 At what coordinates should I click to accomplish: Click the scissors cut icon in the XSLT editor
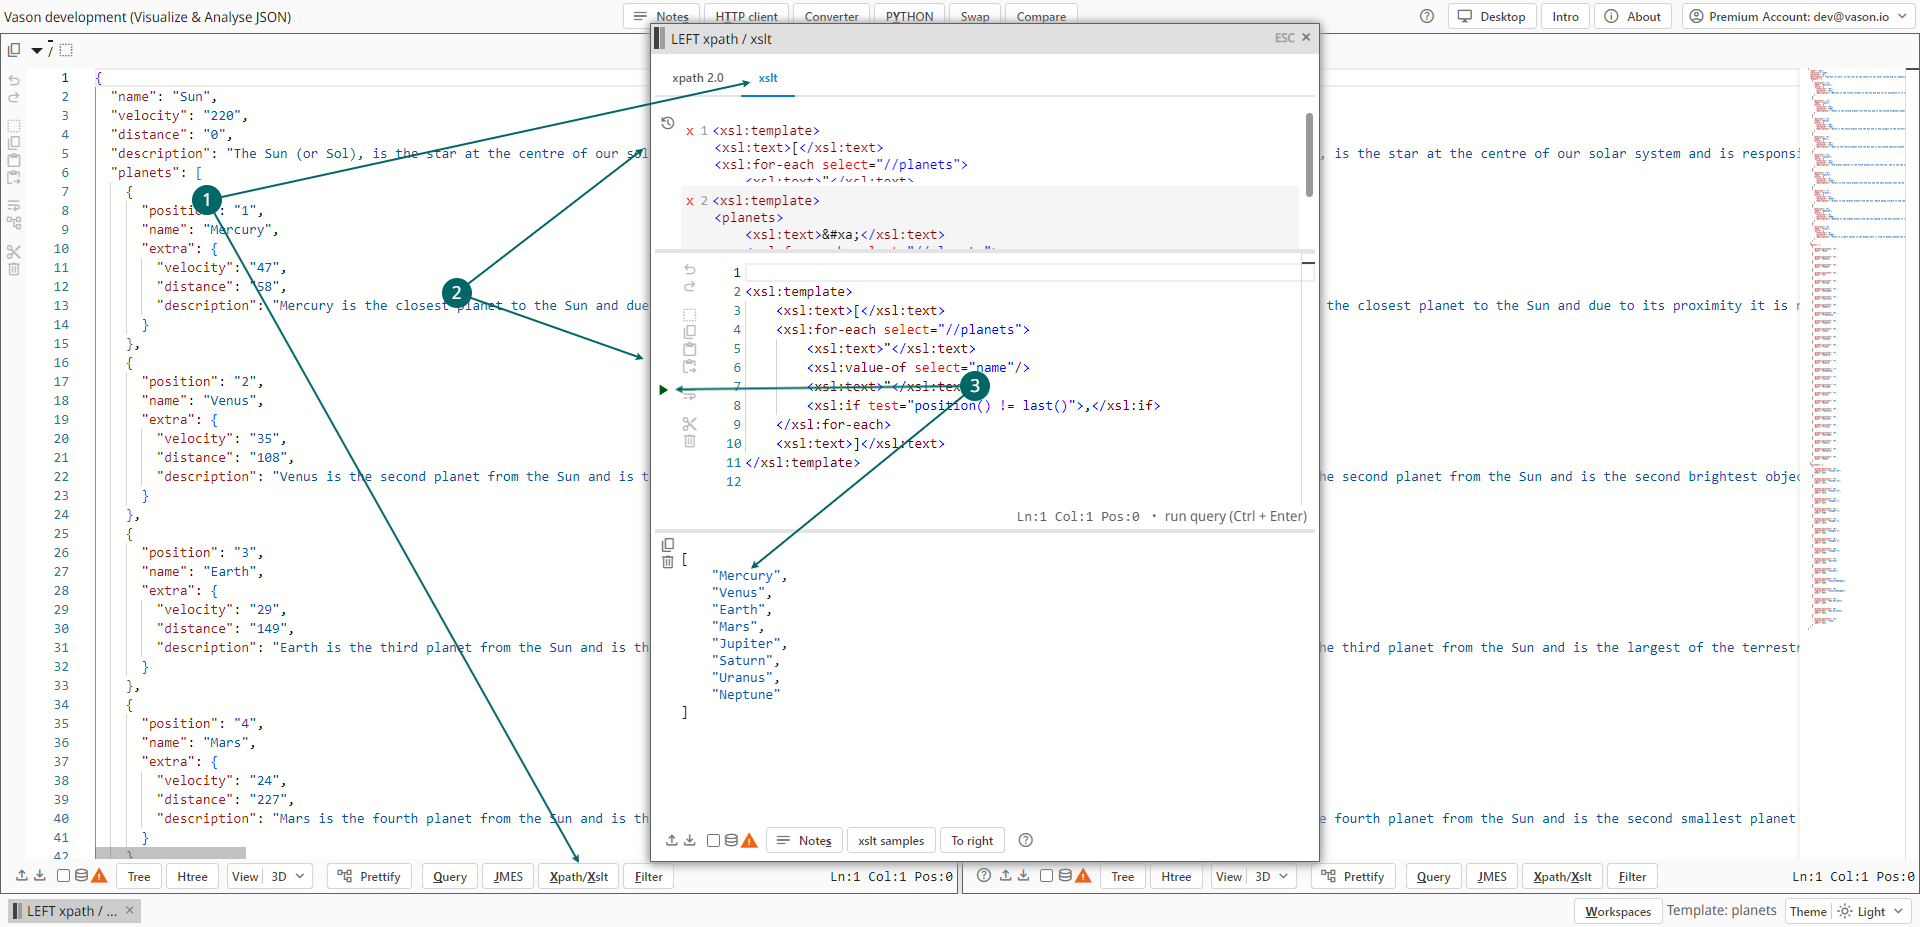pyautogui.click(x=689, y=424)
